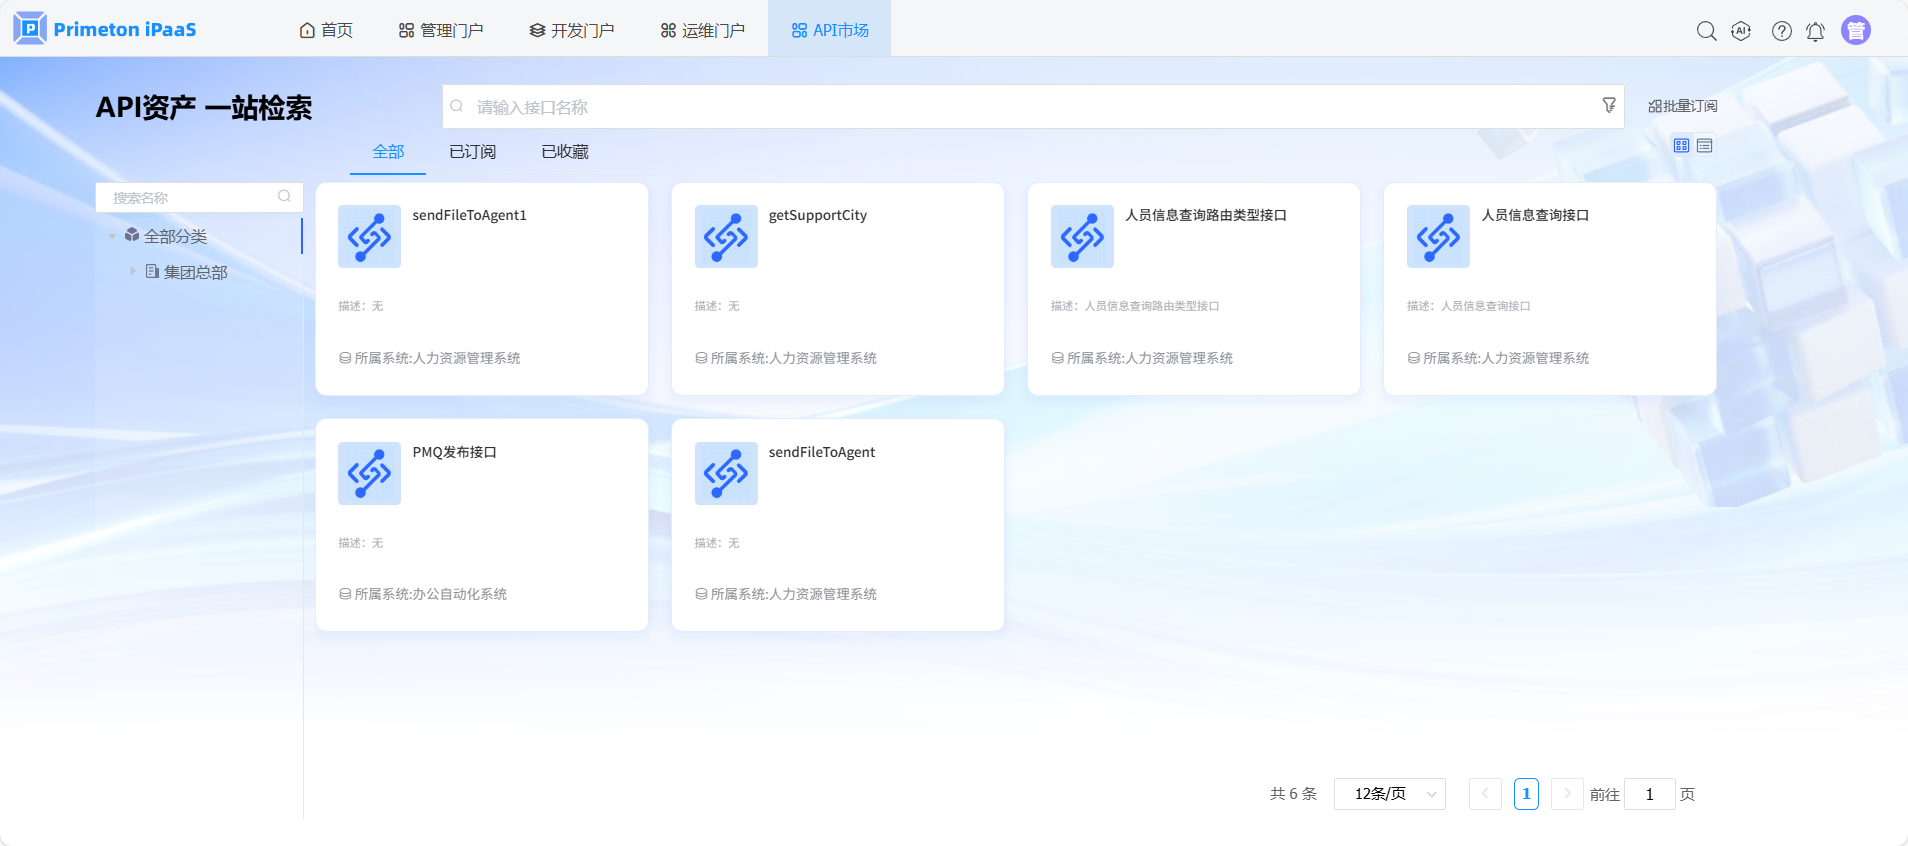Go to 首页 in the top navigation
Screen dimensions: 1908x846
[x=327, y=30]
